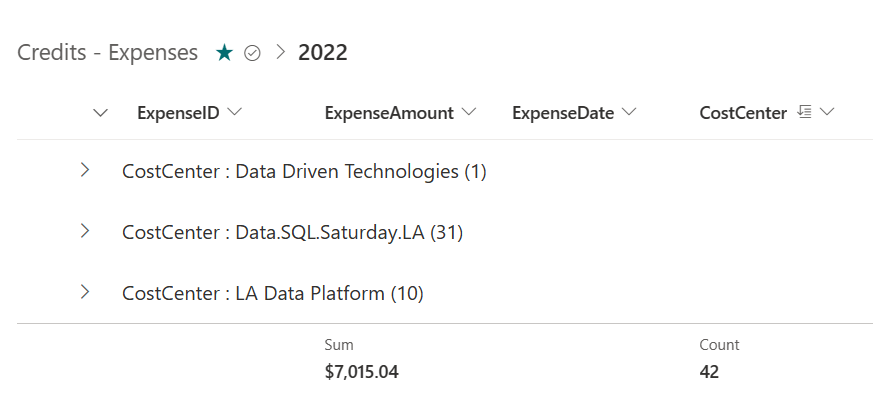Open the ExpenseAmount column dropdown arrow
The image size is (873, 401).
pos(470,113)
